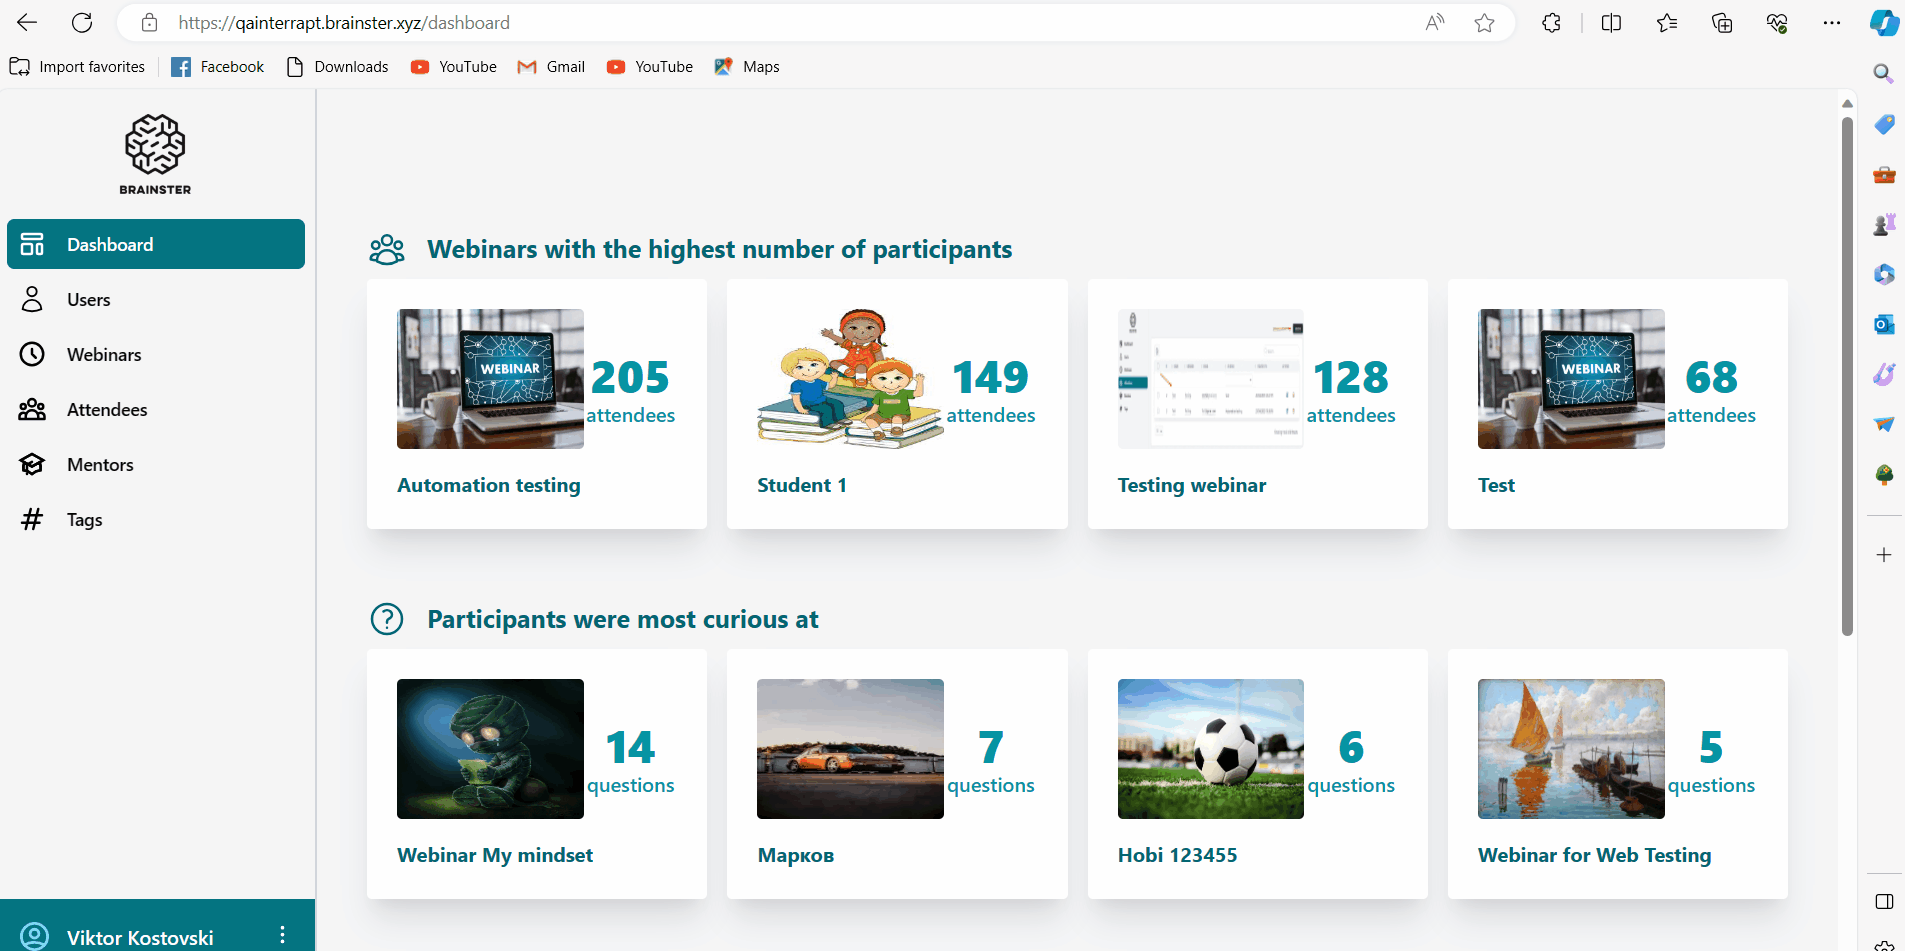The width and height of the screenshot is (1905, 951).
Task: Open the three-dot menu beside Viktor Kostovski
Action: point(283,935)
